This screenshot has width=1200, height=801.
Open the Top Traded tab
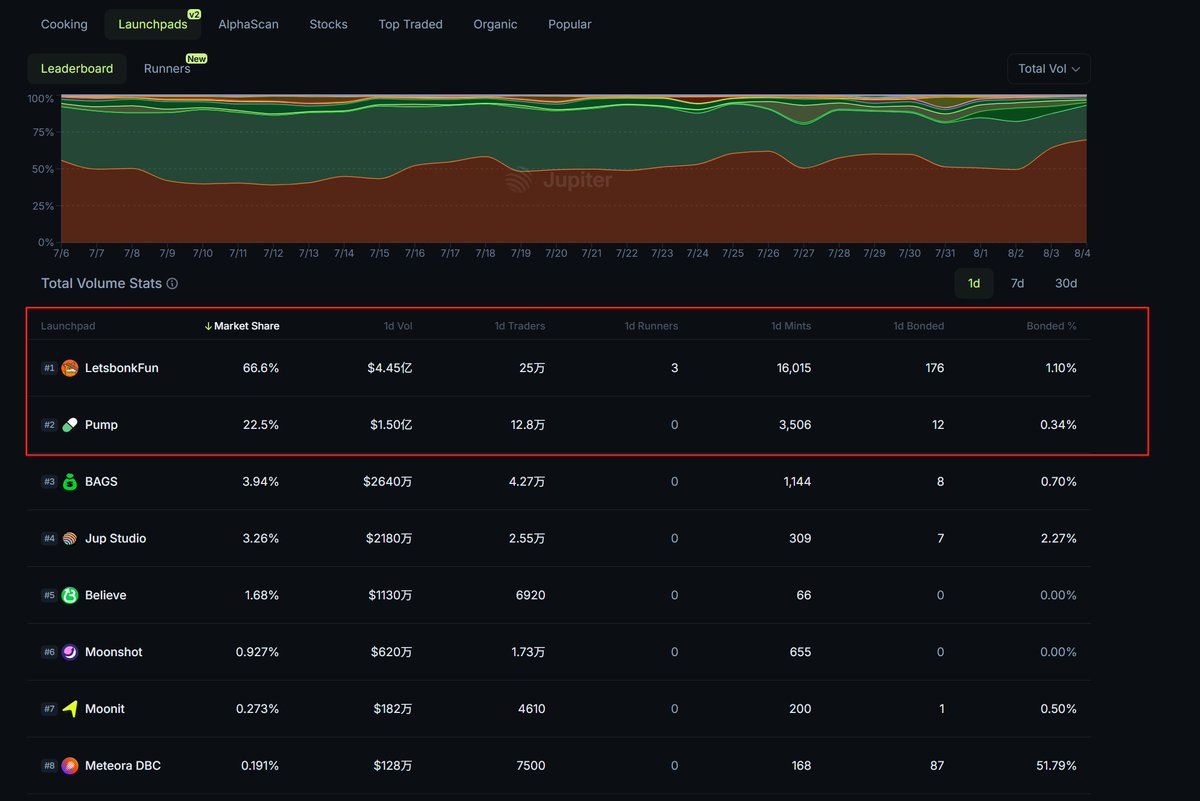click(x=411, y=24)
